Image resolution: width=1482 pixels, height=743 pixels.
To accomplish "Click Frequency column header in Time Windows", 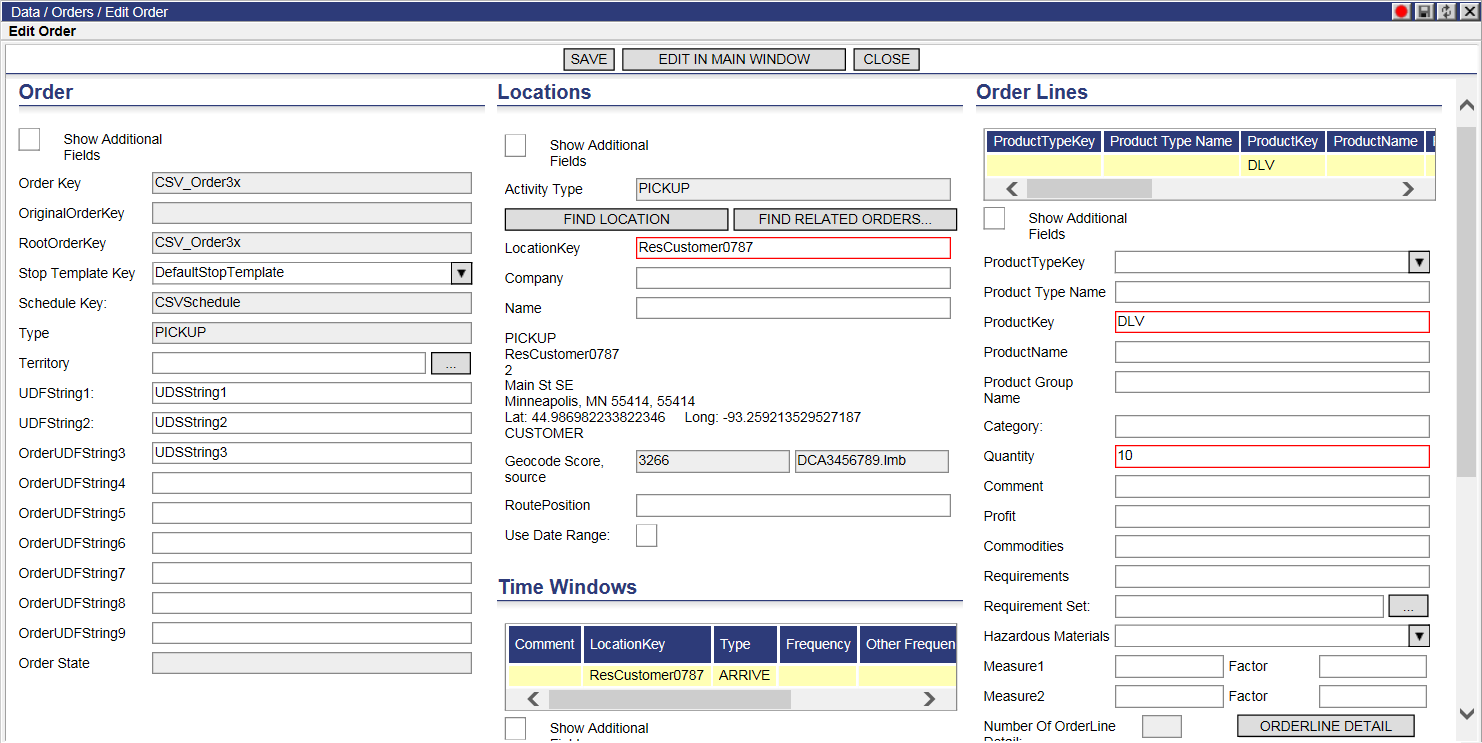I will (818, 645).
